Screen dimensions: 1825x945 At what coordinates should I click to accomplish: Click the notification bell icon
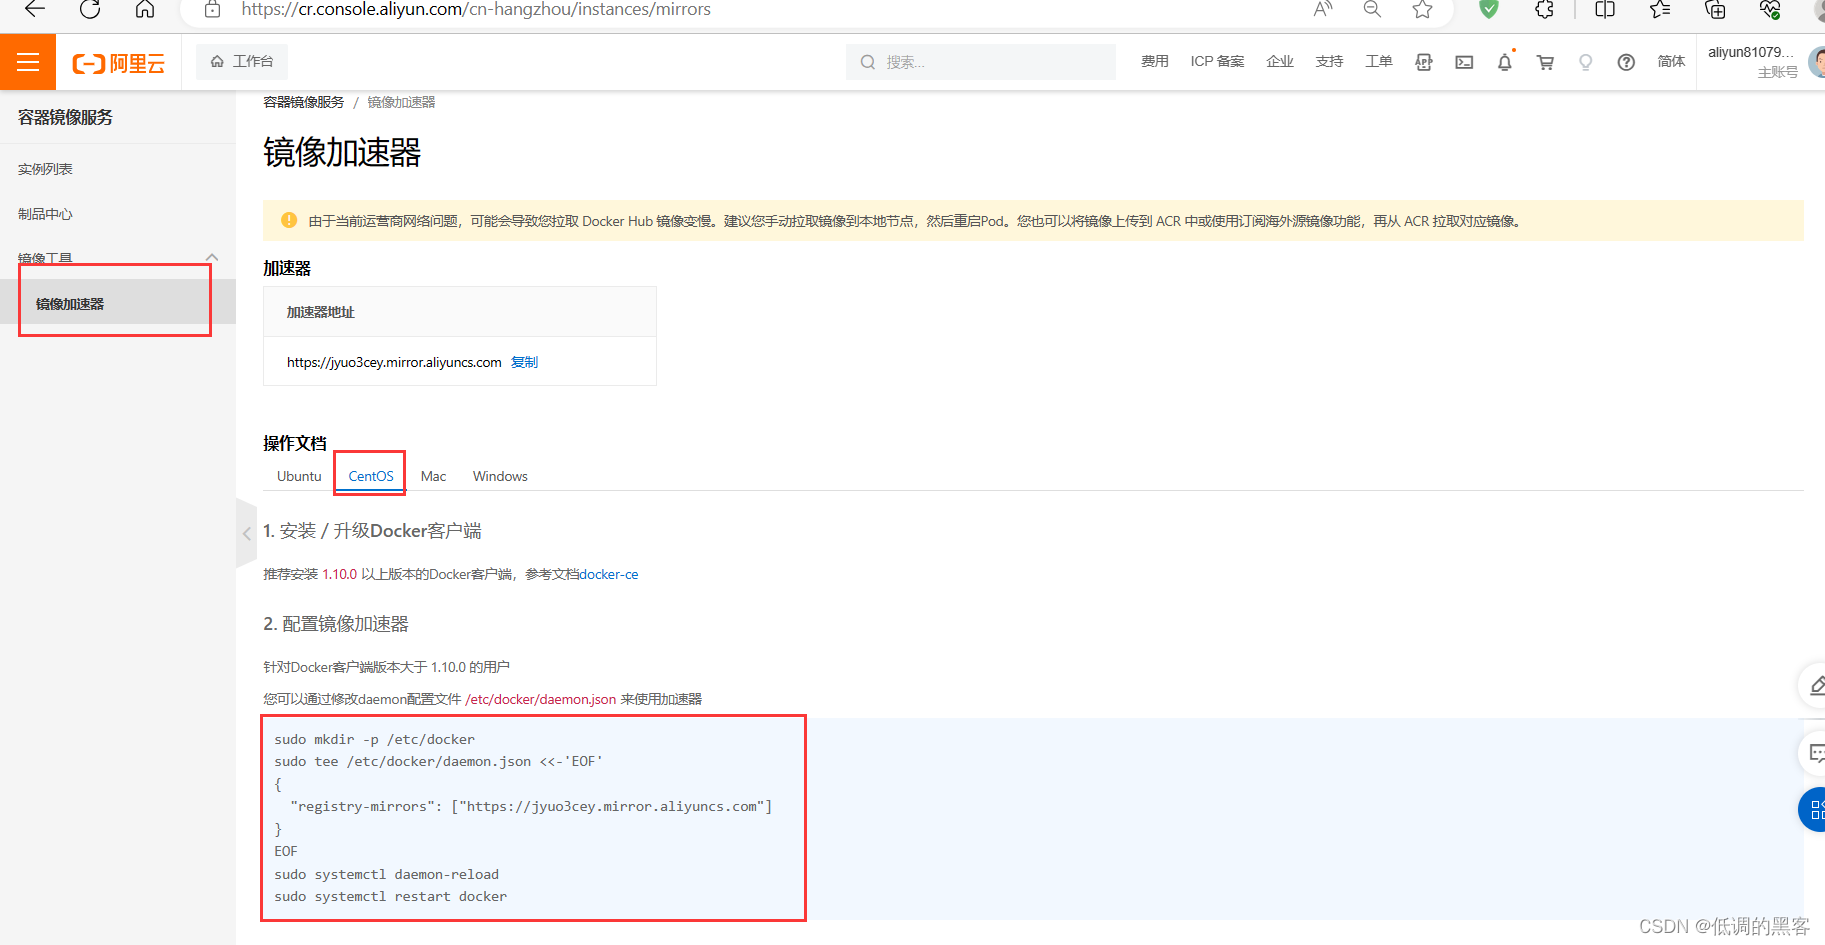tap(1504, 62)
